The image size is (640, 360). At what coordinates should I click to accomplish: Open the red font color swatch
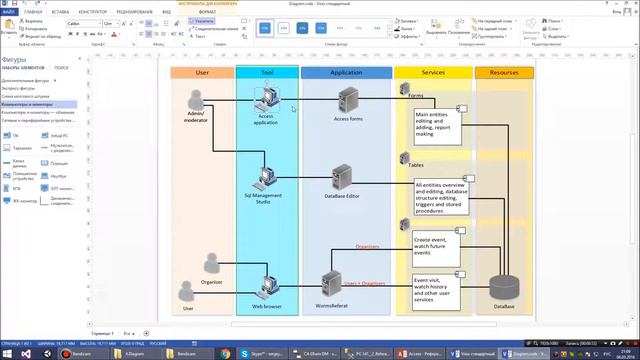[x=114, y=34]
